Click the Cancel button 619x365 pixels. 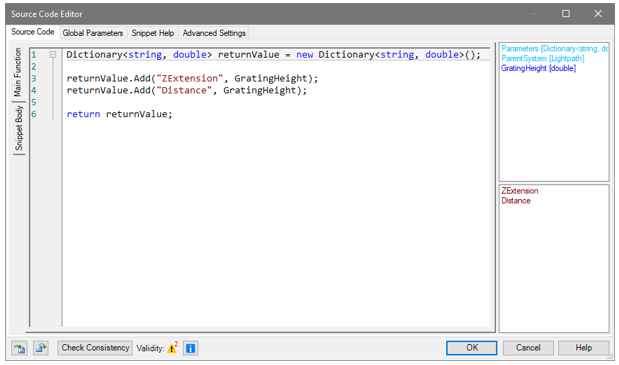(x=528, y=348)
